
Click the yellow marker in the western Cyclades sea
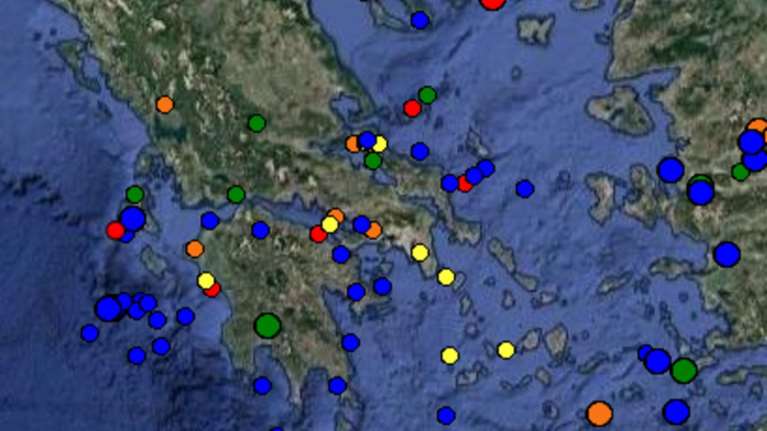click(450, 356)
